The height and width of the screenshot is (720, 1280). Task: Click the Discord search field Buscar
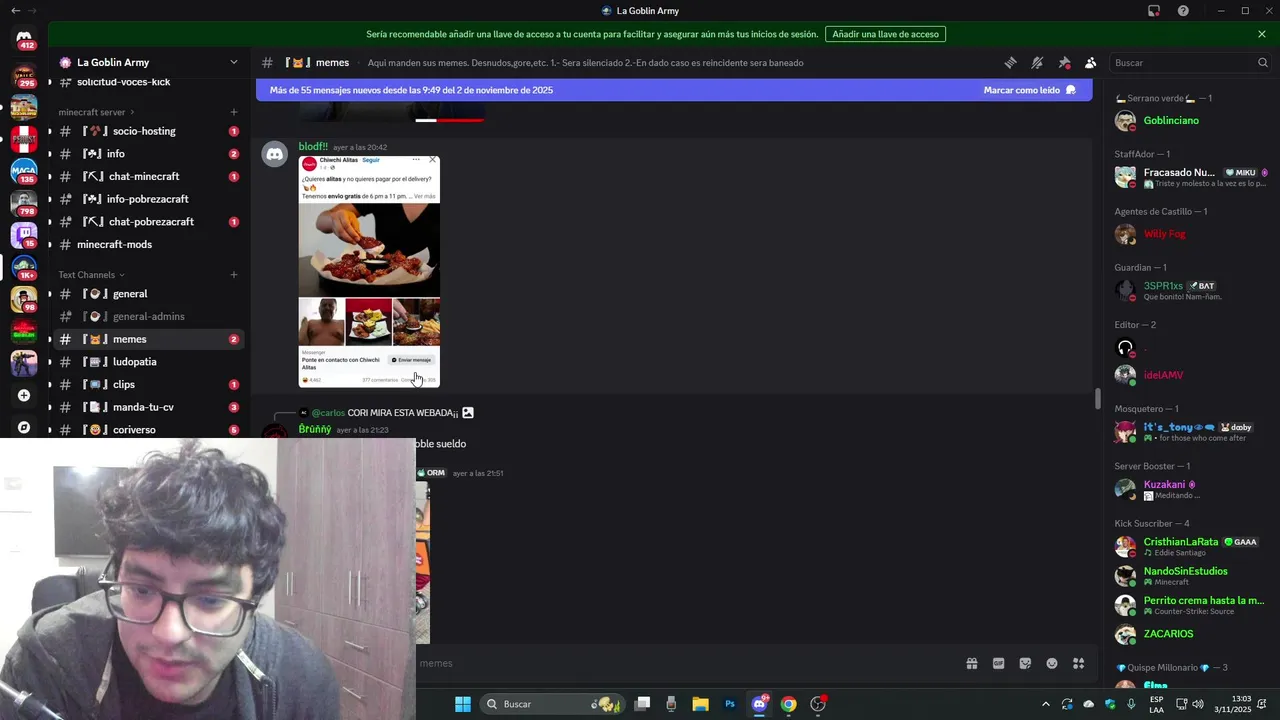[1190, 62]
